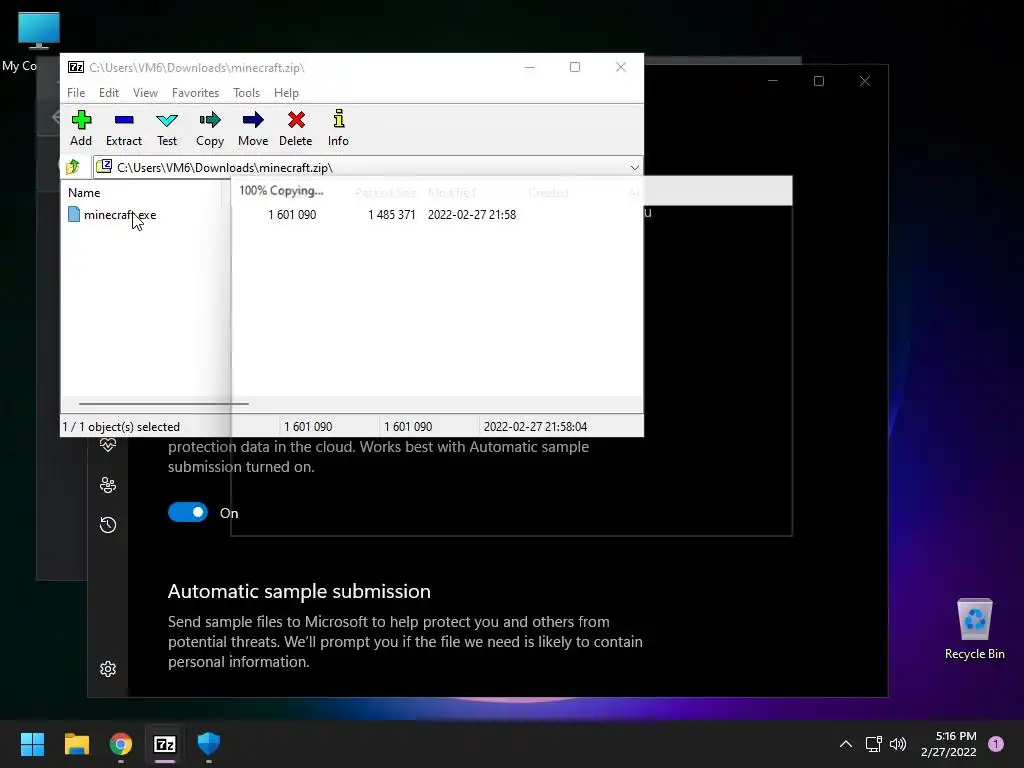Maximize the Windows Security window
The image size is (1024, 768).
818,81
